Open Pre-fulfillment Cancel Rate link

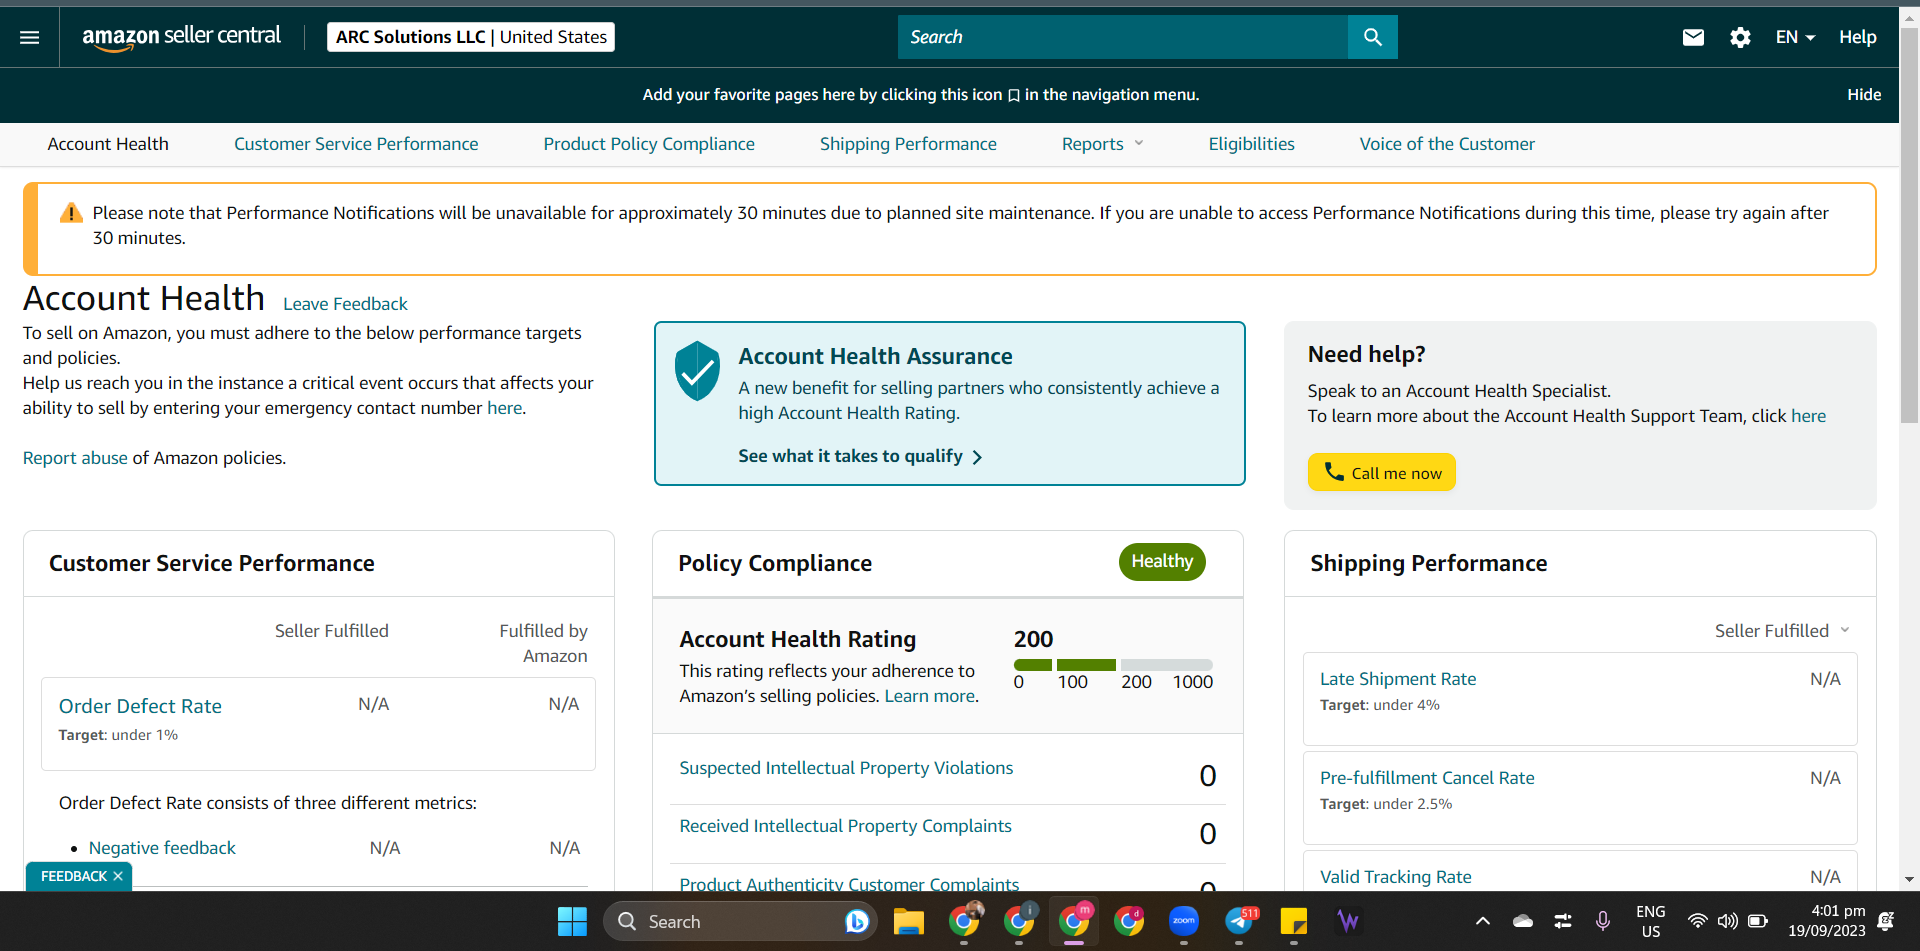pos(1427,778)
